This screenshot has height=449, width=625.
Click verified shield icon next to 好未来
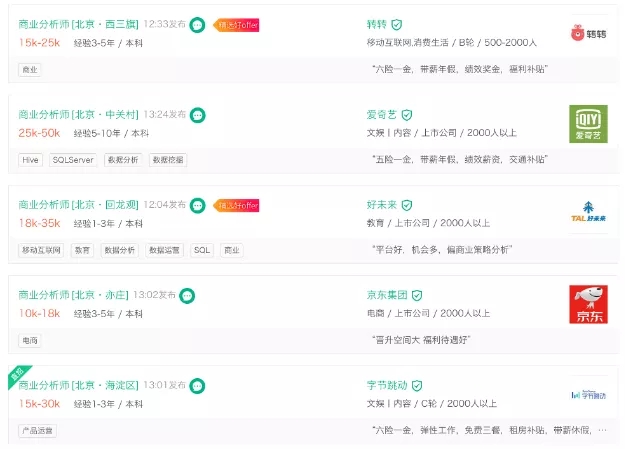tap(407, 205)
